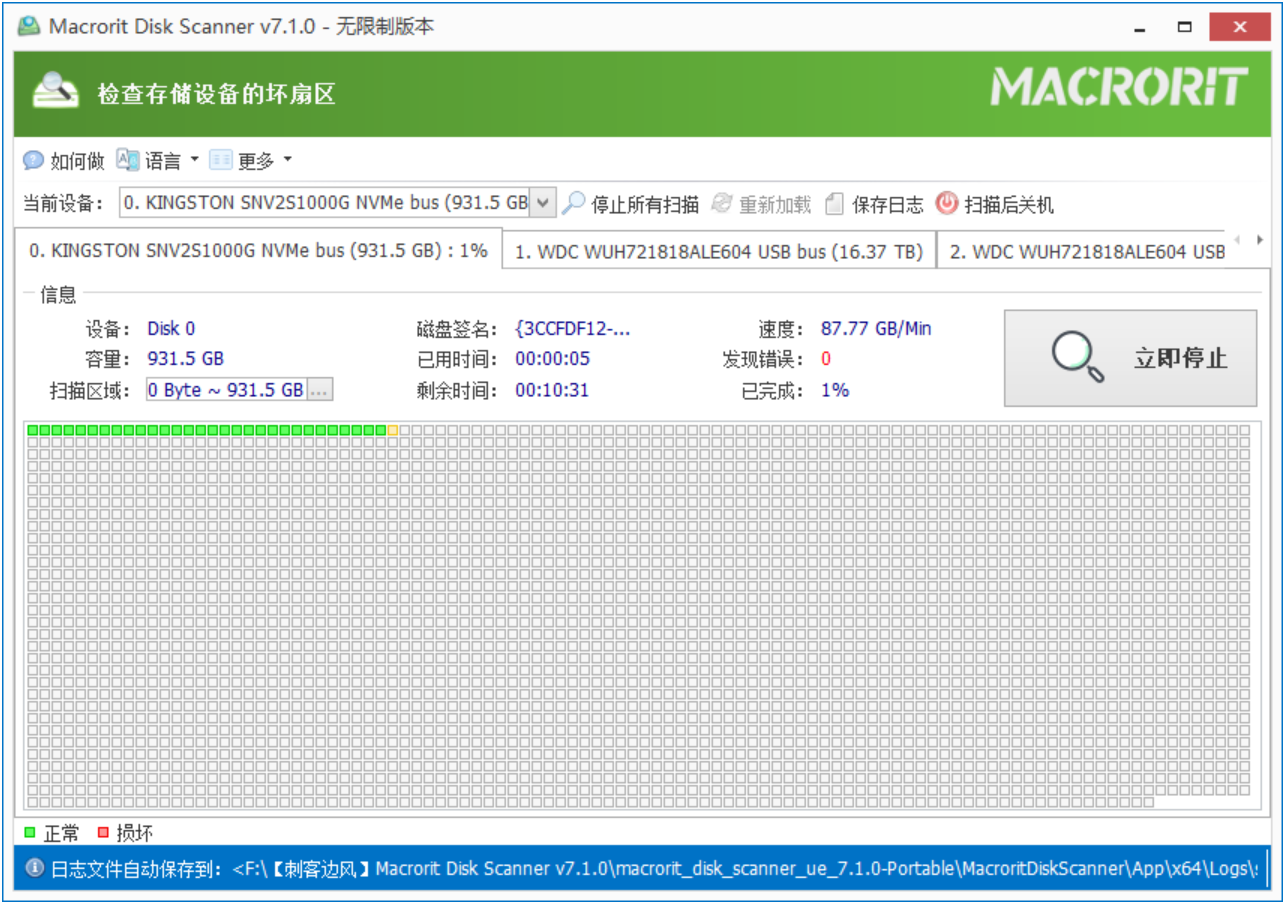
Task: Click the log file path in status bar
Action: 744,868
